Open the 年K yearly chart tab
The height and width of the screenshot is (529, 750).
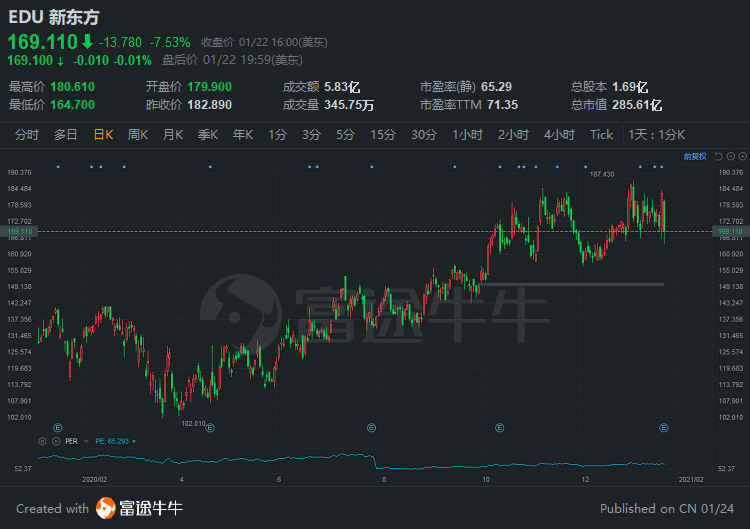click(x=243, y=135)
